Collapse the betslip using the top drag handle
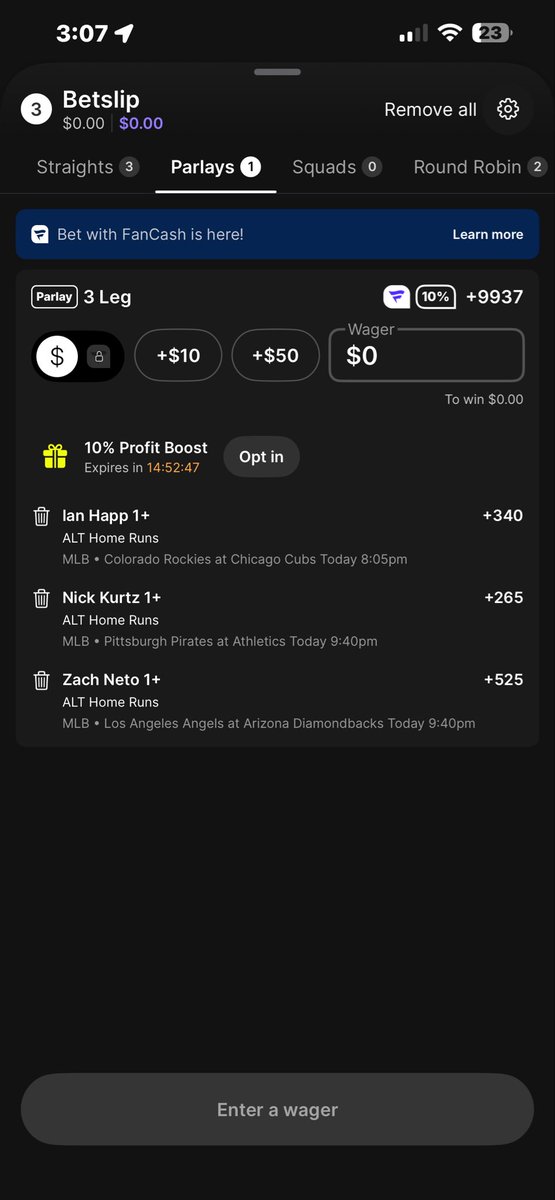This screenshot has width=555, height=1200. (277, 72)
